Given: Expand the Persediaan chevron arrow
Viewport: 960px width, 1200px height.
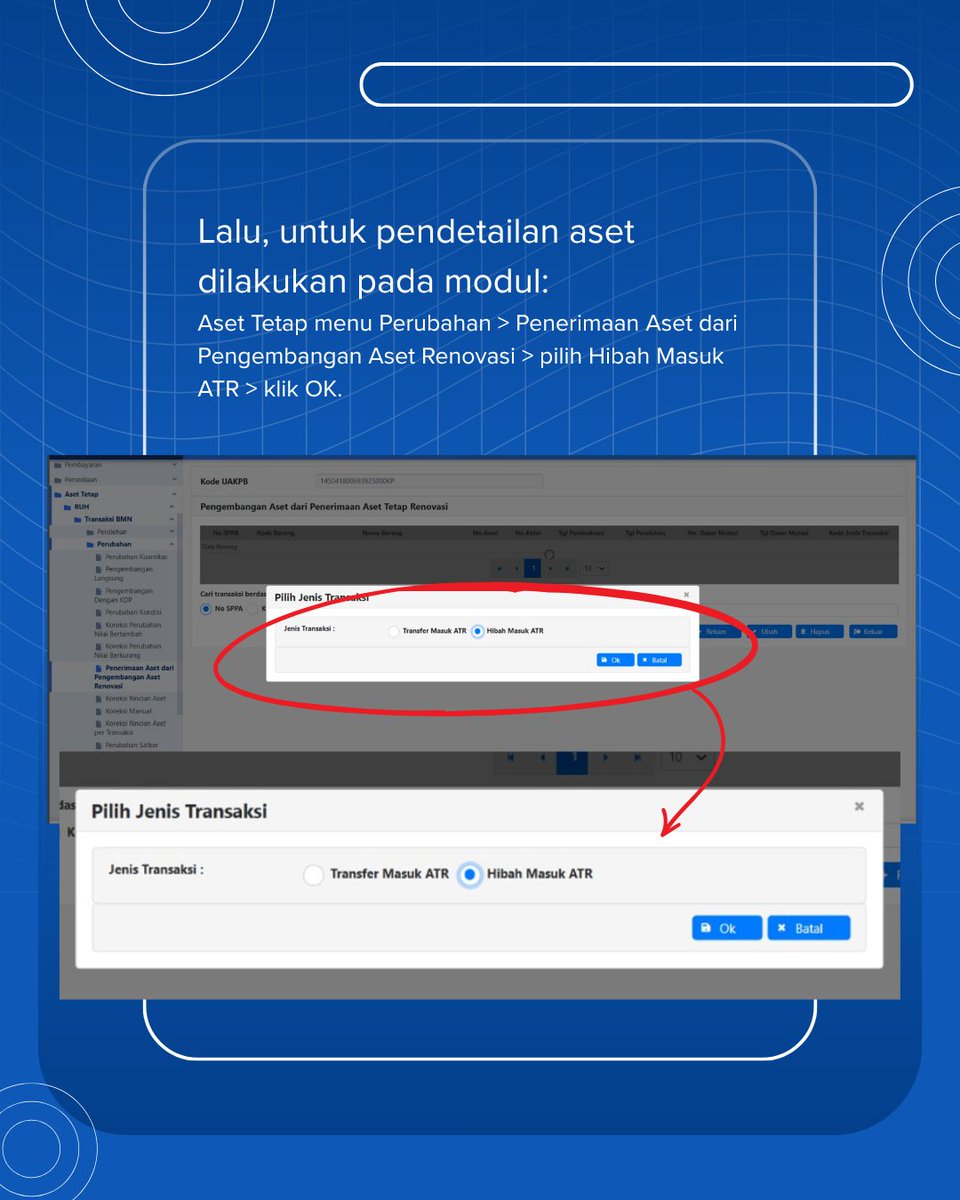Looking at the screenshot, I should tap(175, 480).
